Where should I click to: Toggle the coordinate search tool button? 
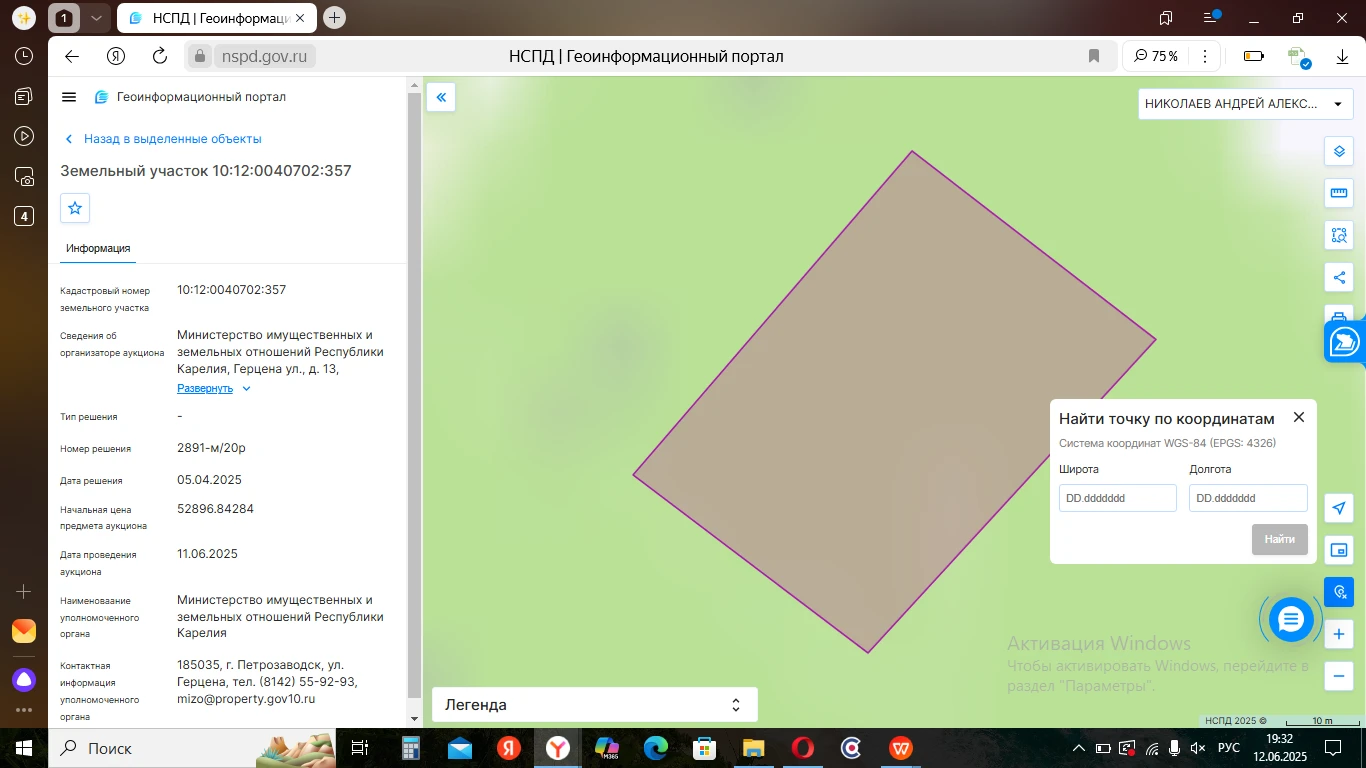click(1339, 592)
